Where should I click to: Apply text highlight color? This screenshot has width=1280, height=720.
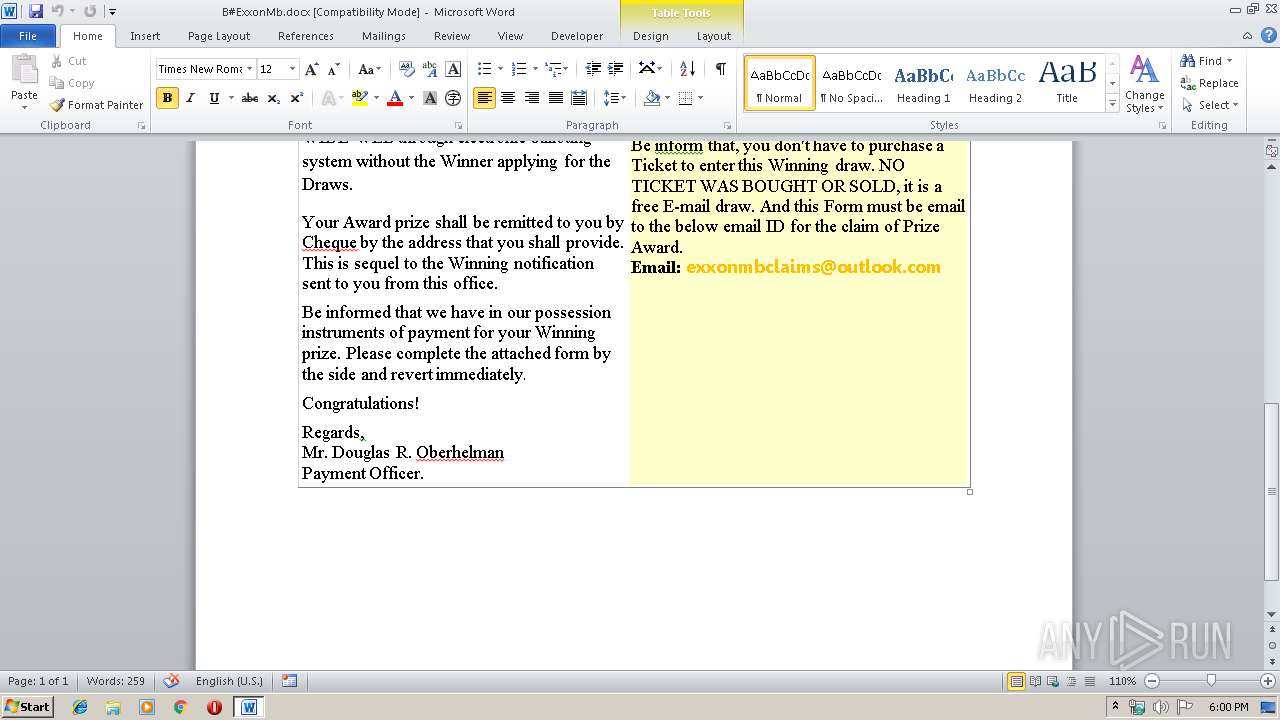coord(360,98)
